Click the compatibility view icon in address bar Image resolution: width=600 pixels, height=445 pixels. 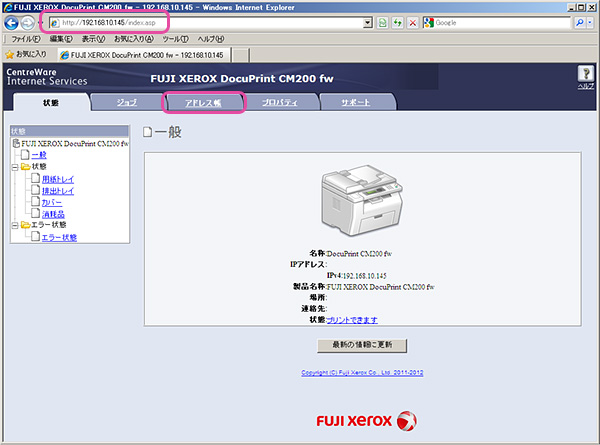383,22
